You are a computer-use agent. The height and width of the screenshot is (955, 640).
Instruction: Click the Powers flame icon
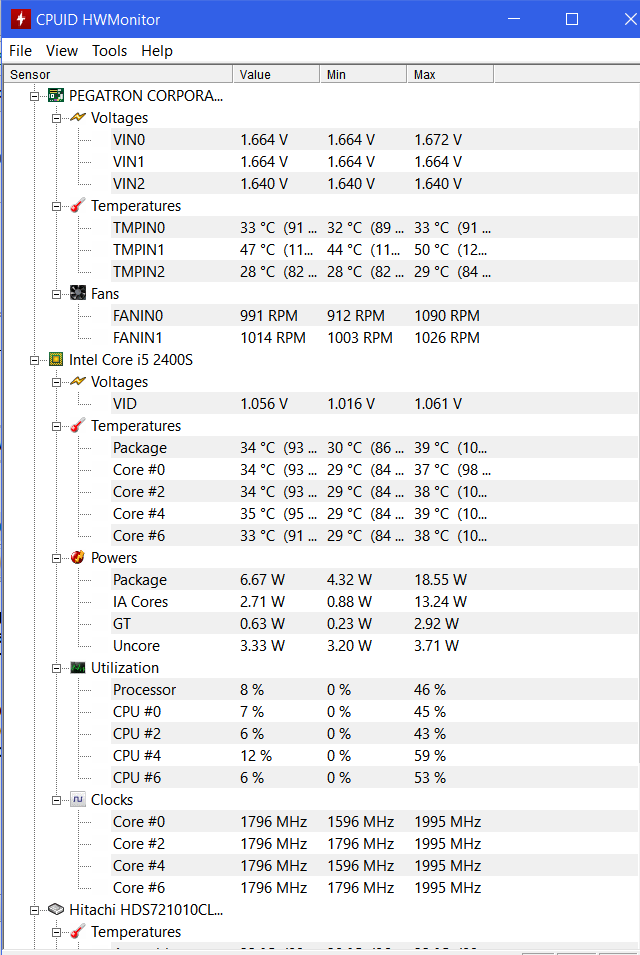pyautogui.click(x=78, y=558)
